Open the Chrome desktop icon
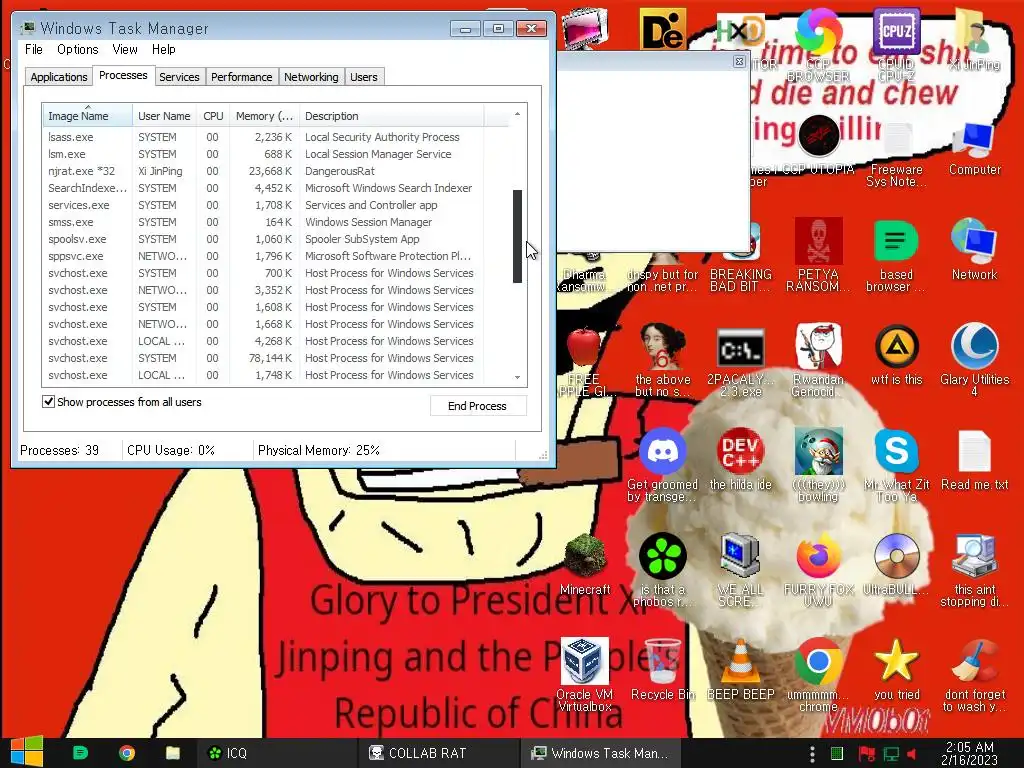 tap(818, 661)
